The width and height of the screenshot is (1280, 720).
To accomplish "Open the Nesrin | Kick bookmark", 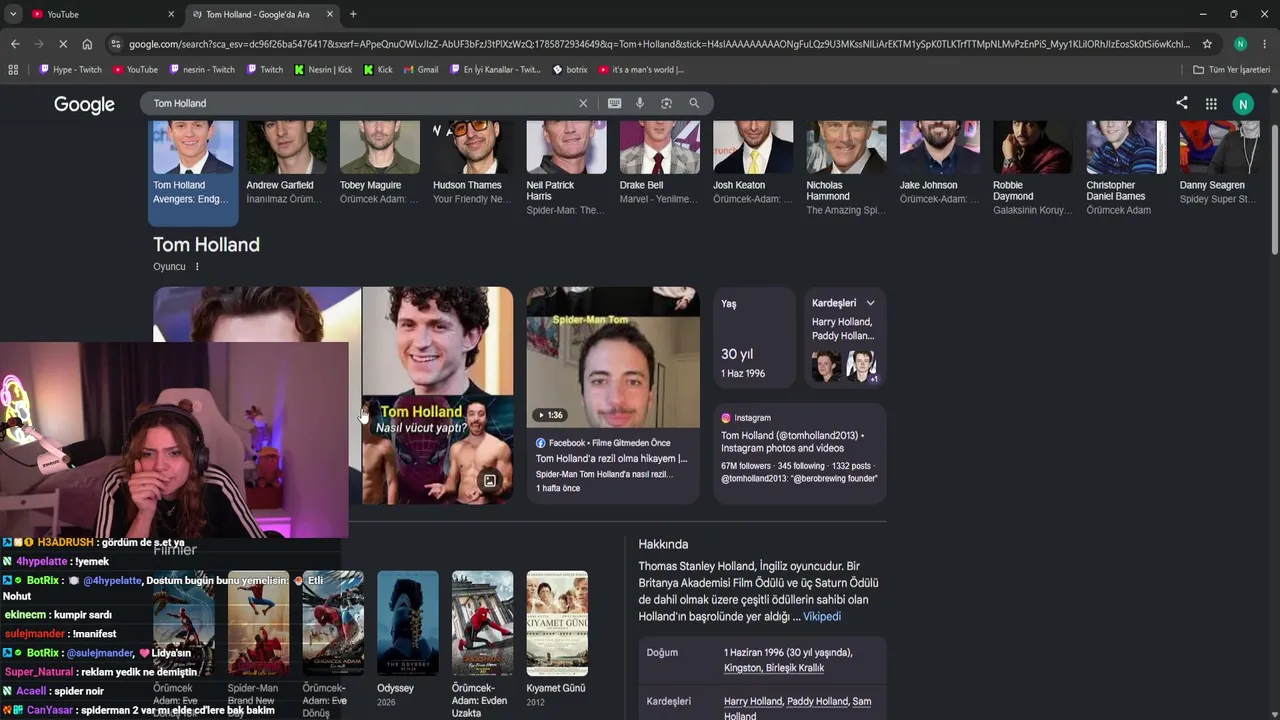I will 323,70.
